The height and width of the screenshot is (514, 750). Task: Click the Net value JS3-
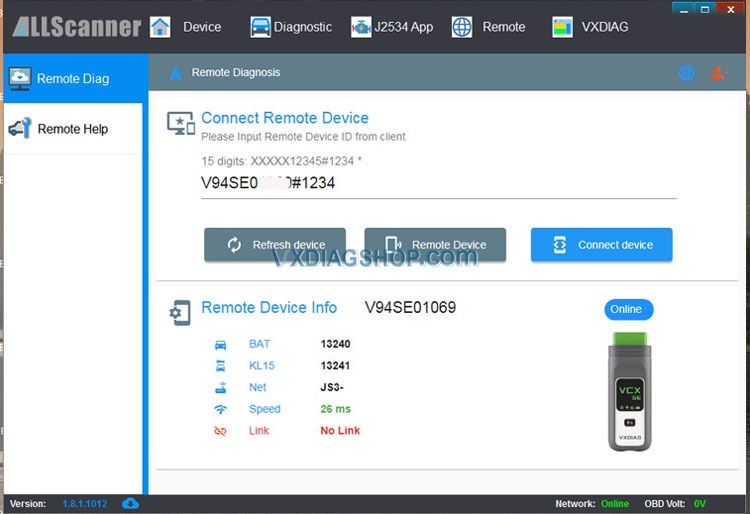click(332, 387)
